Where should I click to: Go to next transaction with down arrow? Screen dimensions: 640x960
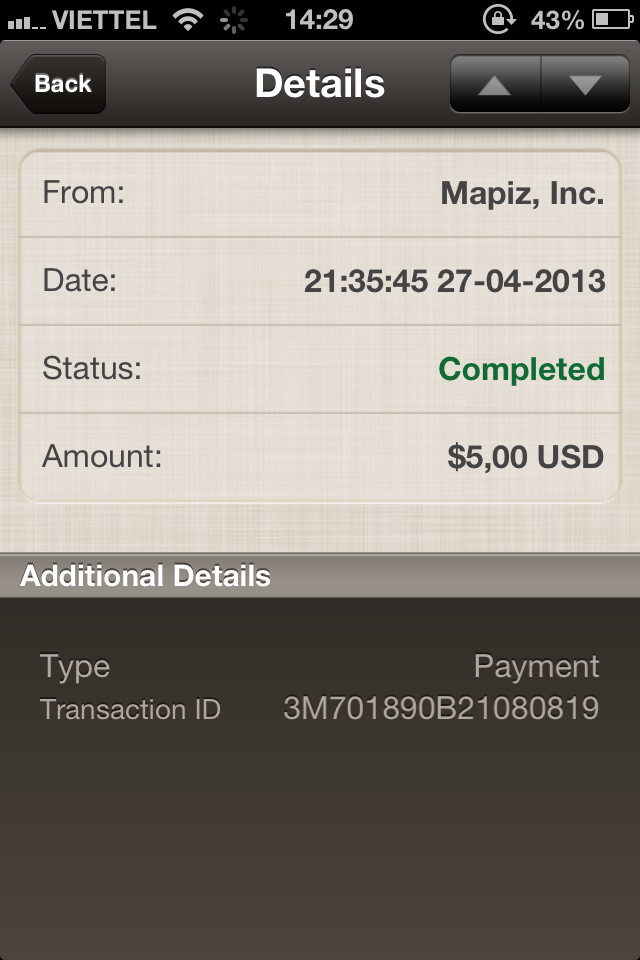[x=584, y=84]
